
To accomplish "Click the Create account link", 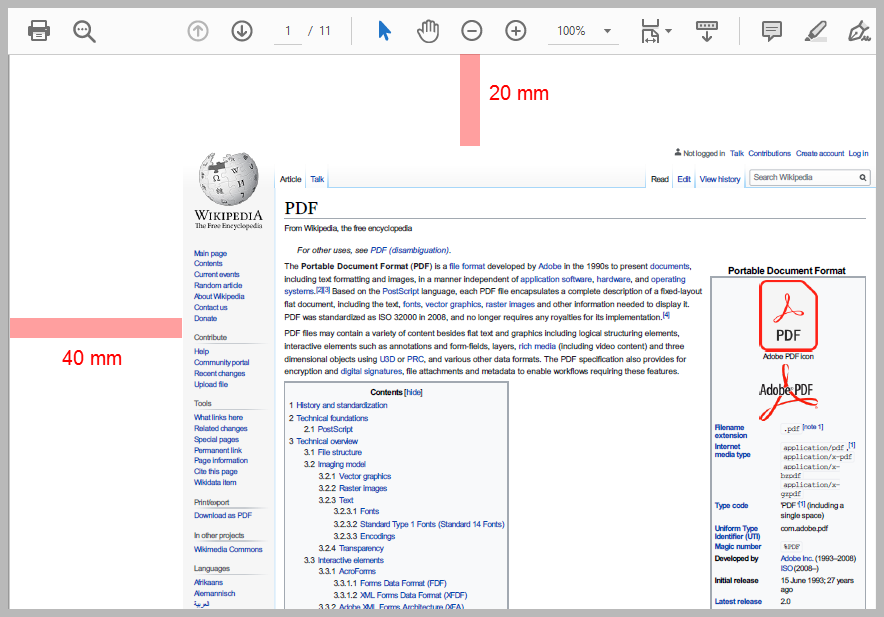I will (820, 153).
